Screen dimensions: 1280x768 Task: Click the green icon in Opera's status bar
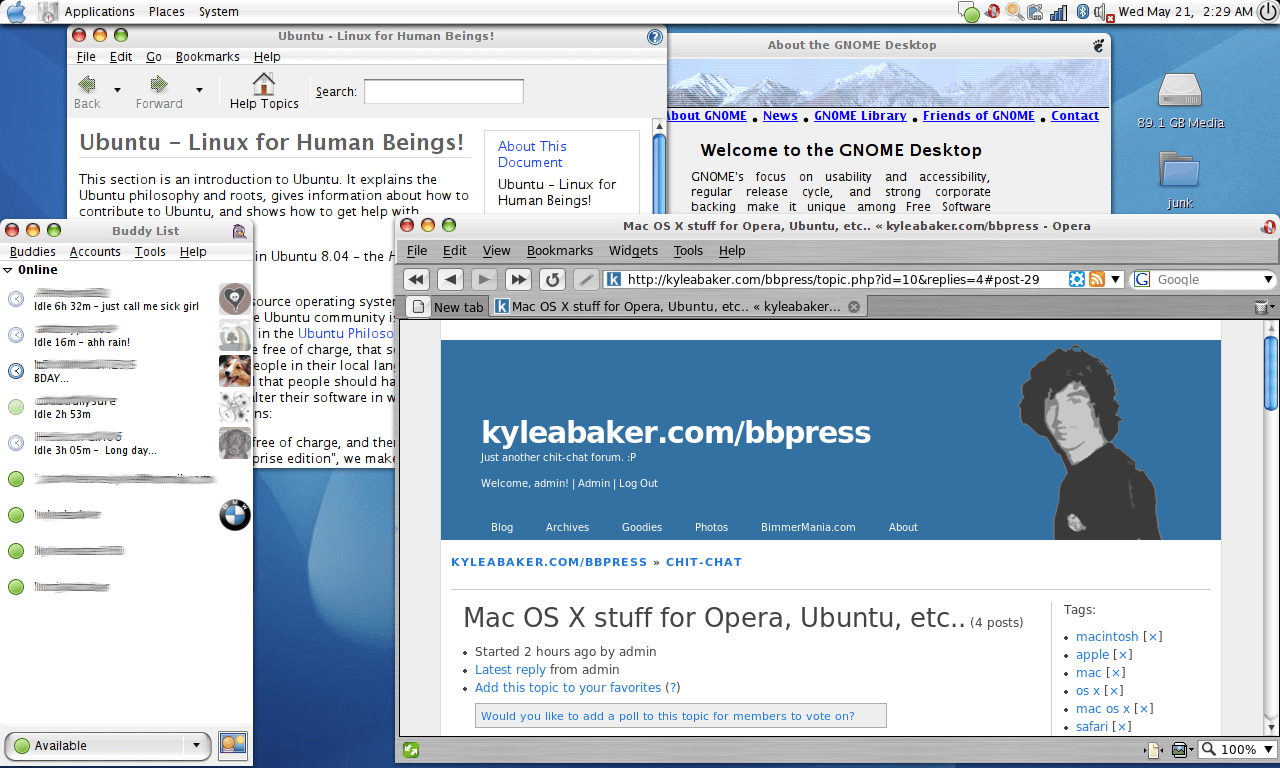(x=411, y=749)
